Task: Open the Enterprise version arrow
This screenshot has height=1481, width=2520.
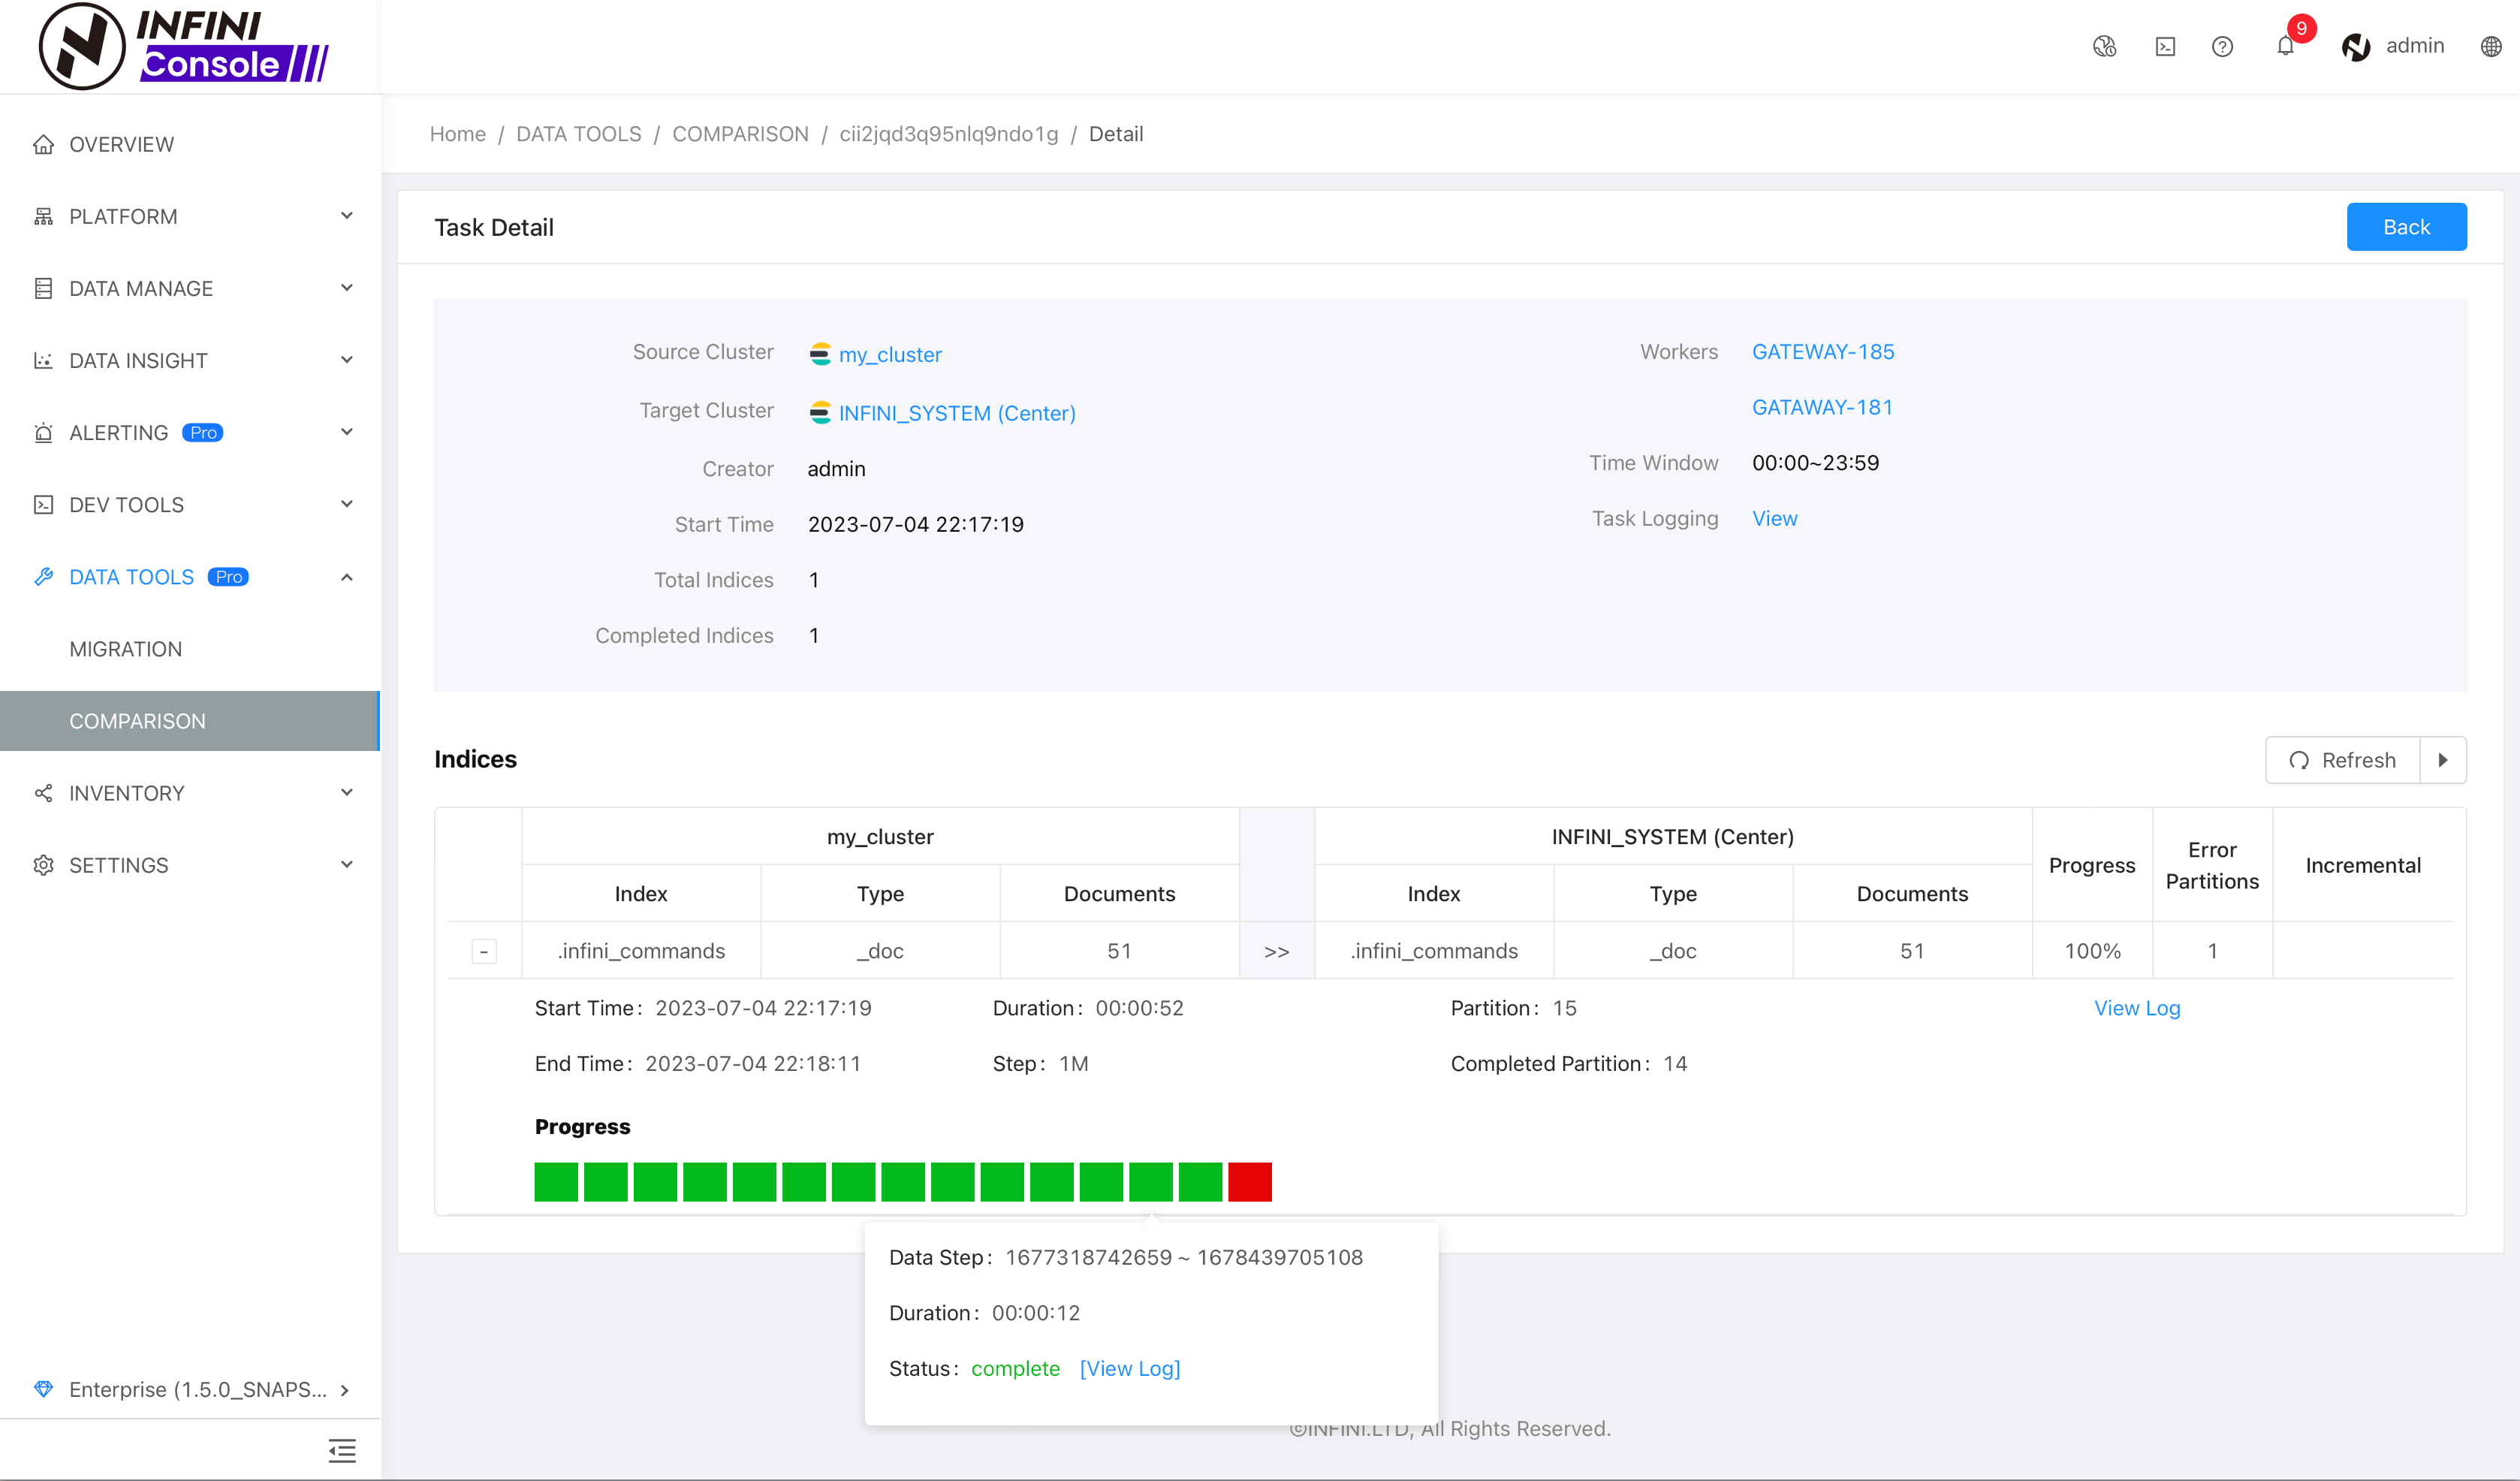Action: (345, 1390)
